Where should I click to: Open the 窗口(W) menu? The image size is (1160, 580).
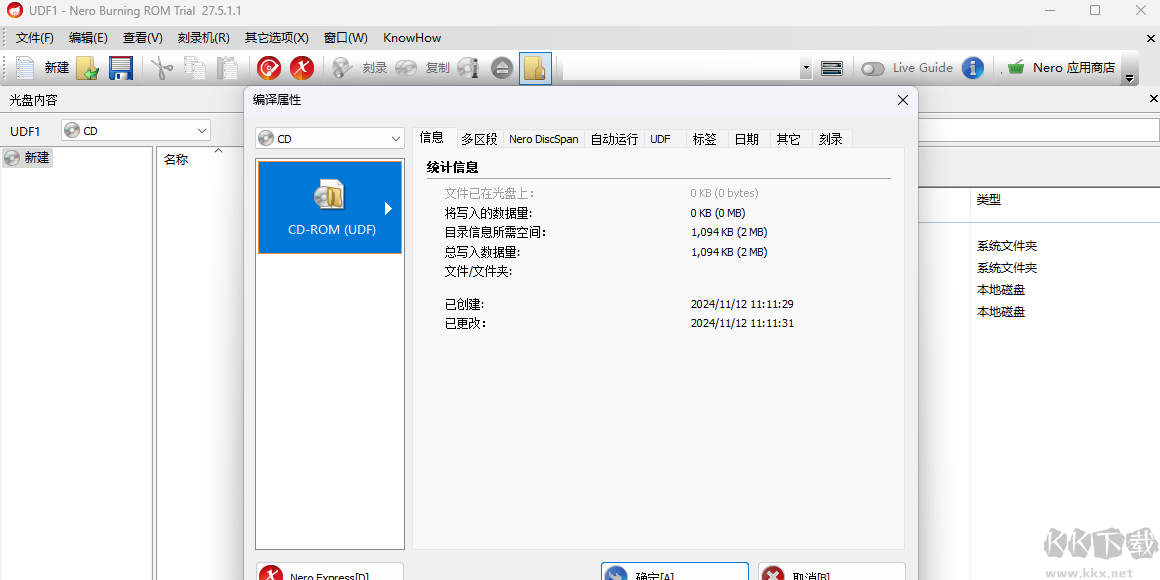(x=345, y=38)
